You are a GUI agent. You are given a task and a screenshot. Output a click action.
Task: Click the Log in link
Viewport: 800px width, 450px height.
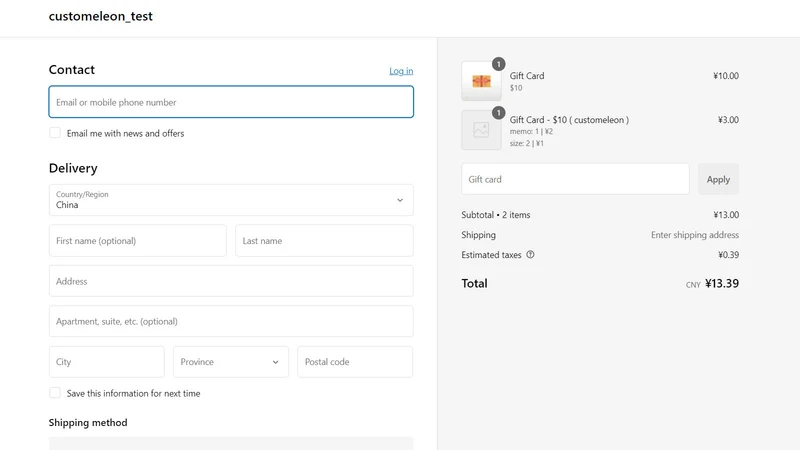[401, 71]
